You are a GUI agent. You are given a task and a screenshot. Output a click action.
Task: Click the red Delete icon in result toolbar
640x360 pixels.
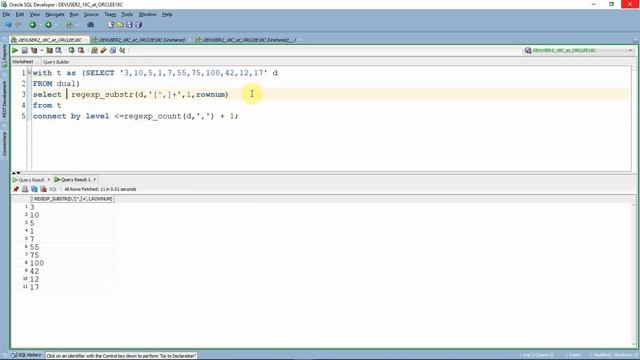point(43,189)
